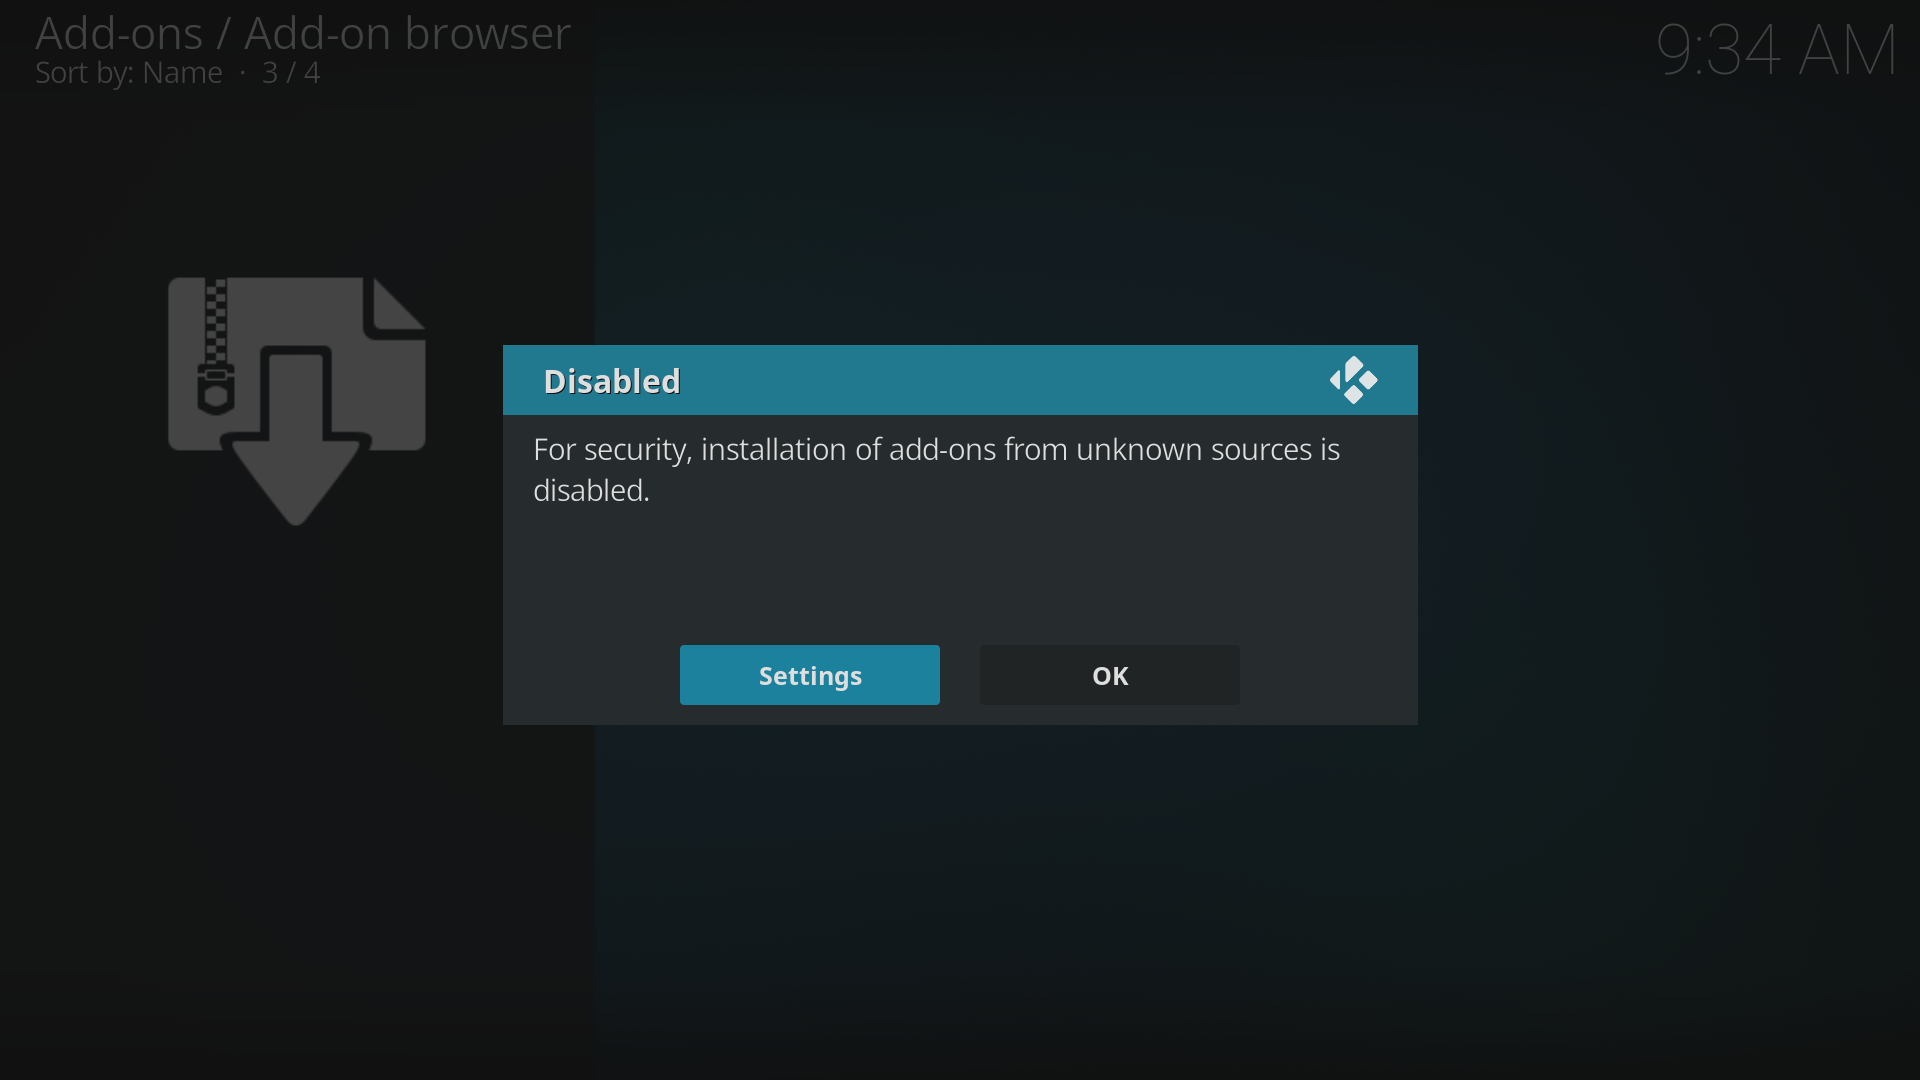Click the blue dialog header bar
This screenshot has height=1080, width=1920.
pos(960,380)
